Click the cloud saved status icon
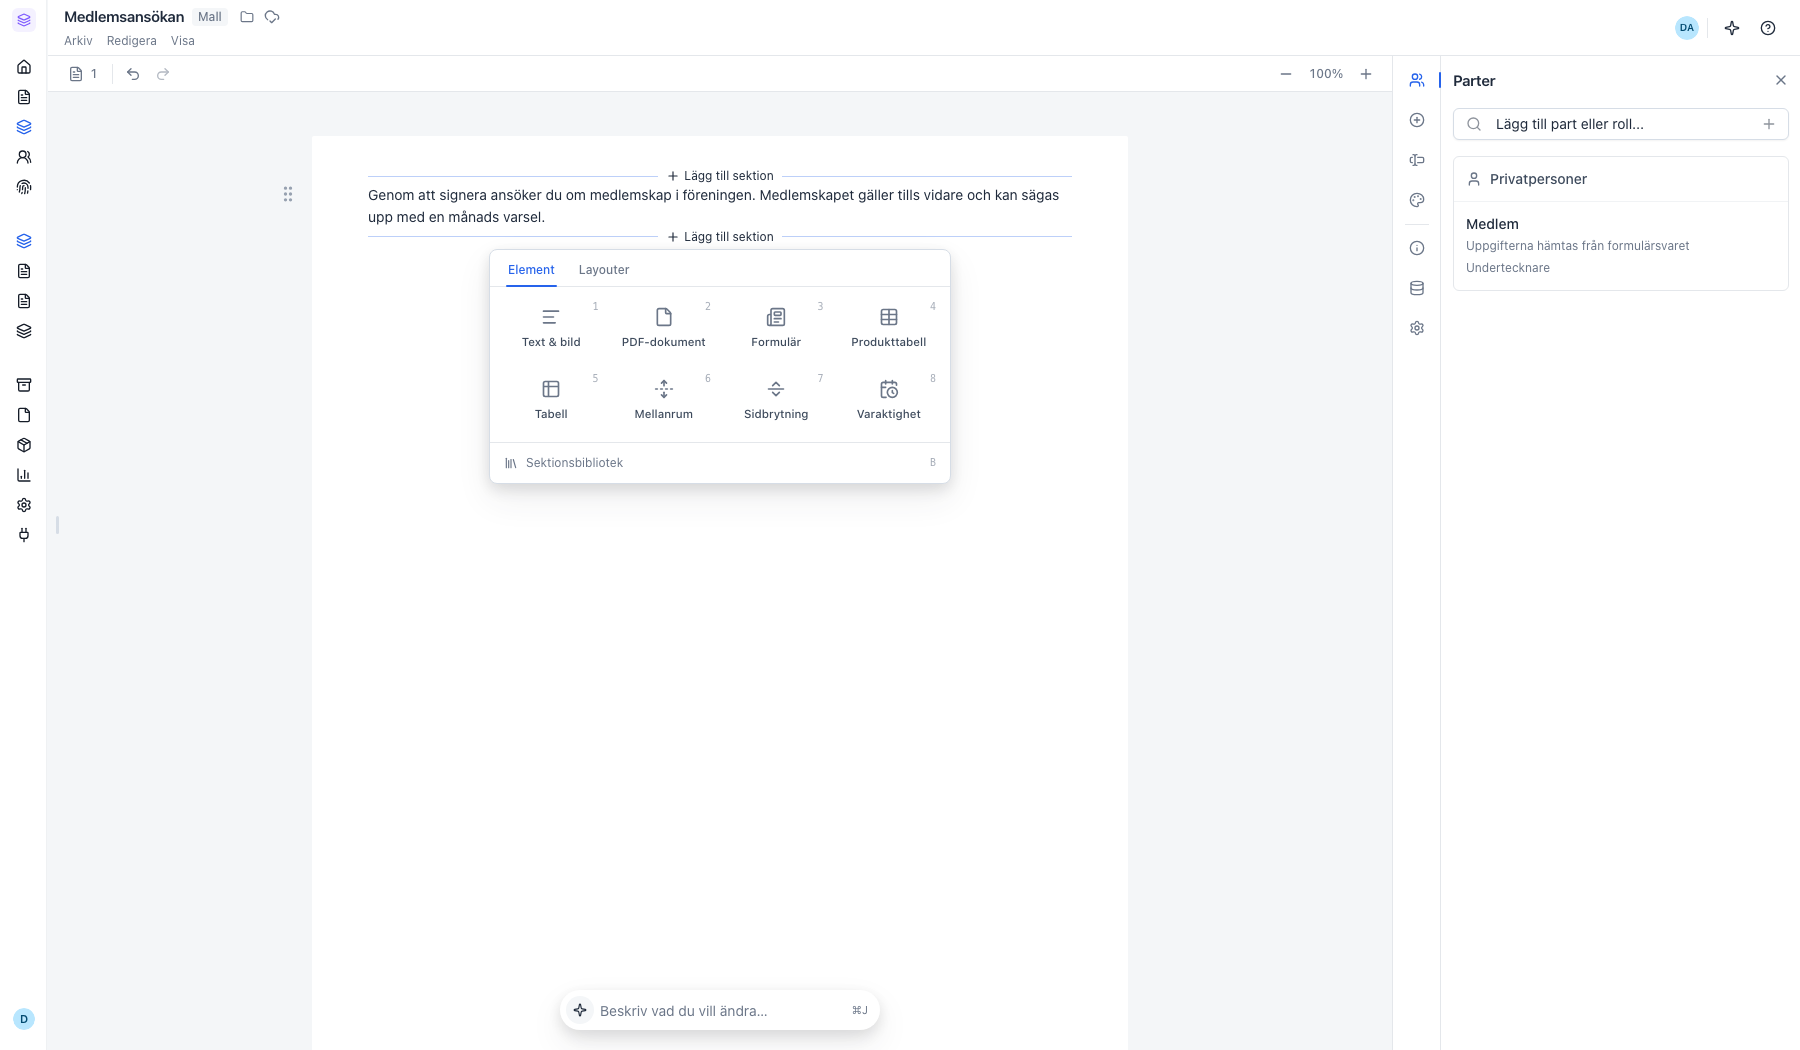1800x1050 pixels. (272, 17)
